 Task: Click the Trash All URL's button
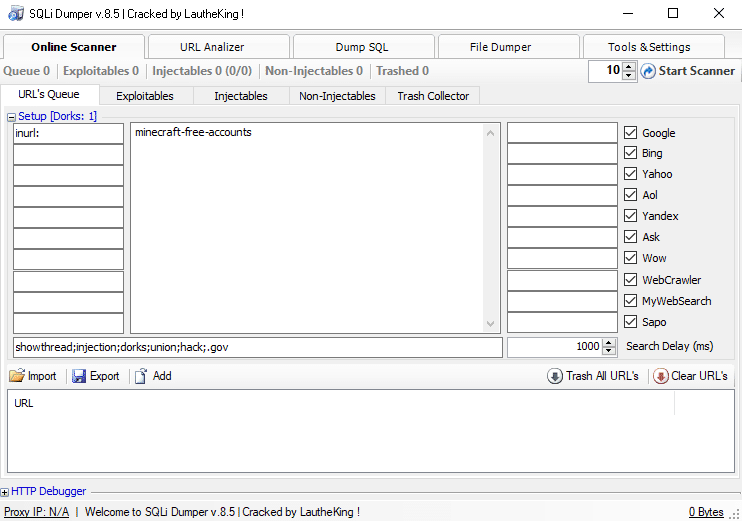pos(593,376)
